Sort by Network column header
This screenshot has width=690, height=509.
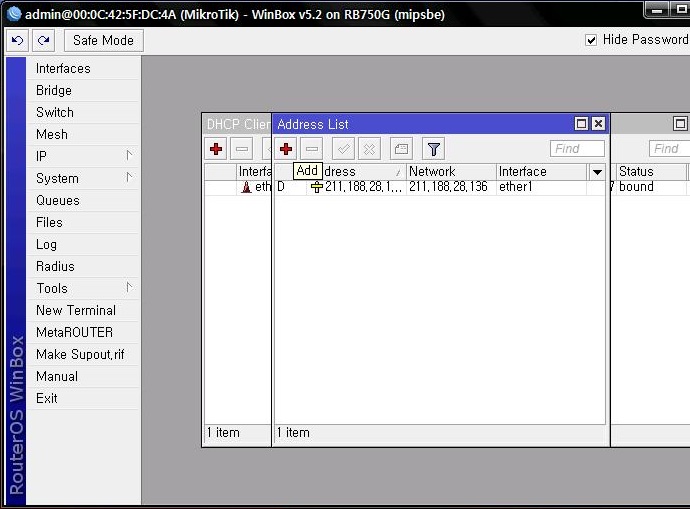tap(451, 172)
